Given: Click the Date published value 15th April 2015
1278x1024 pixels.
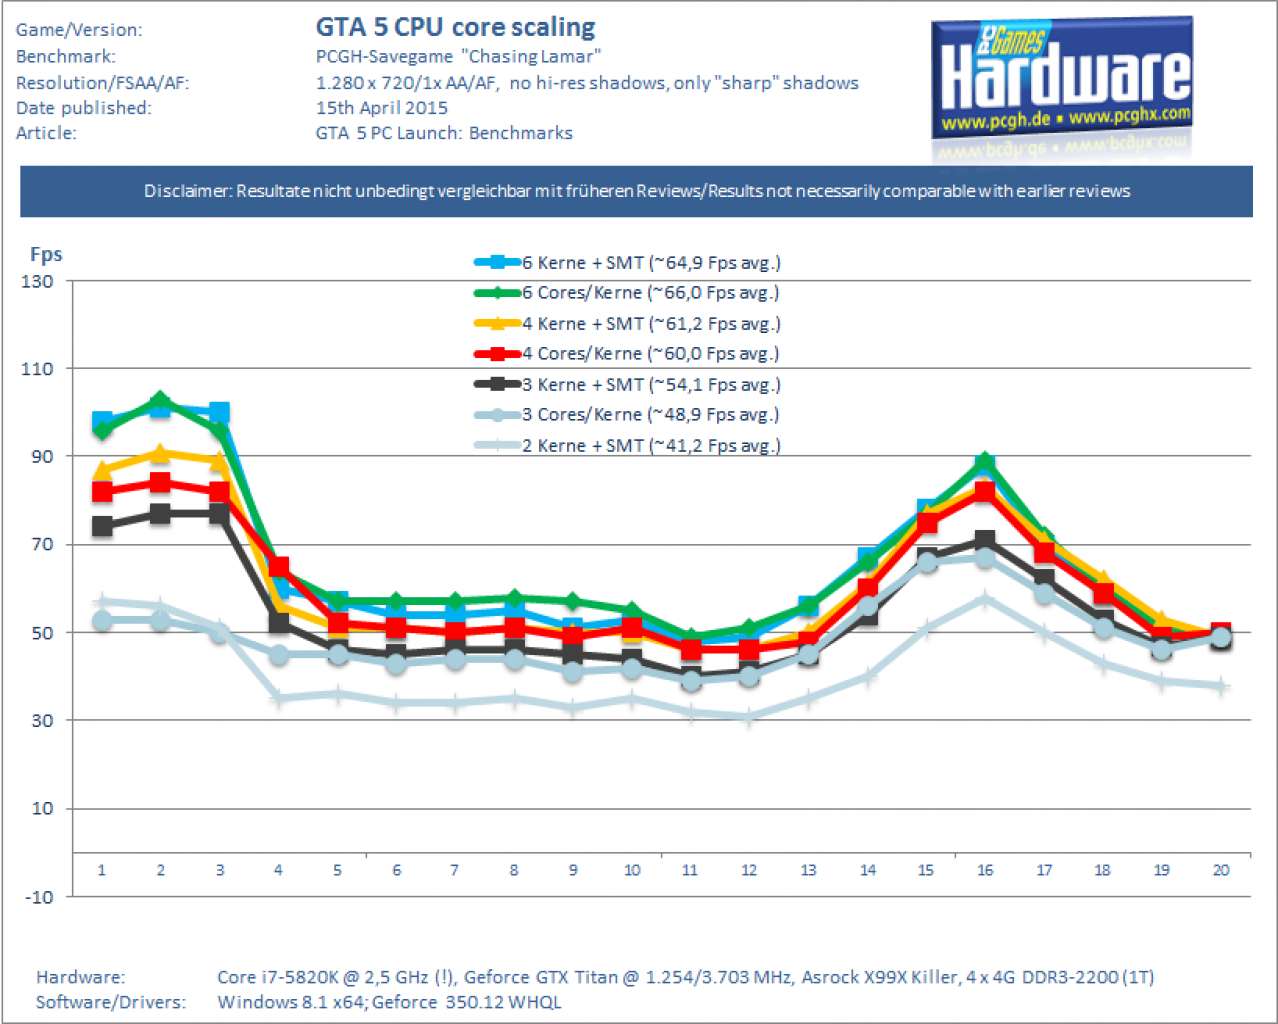Looking at the screenshot, I should (382, 108).
